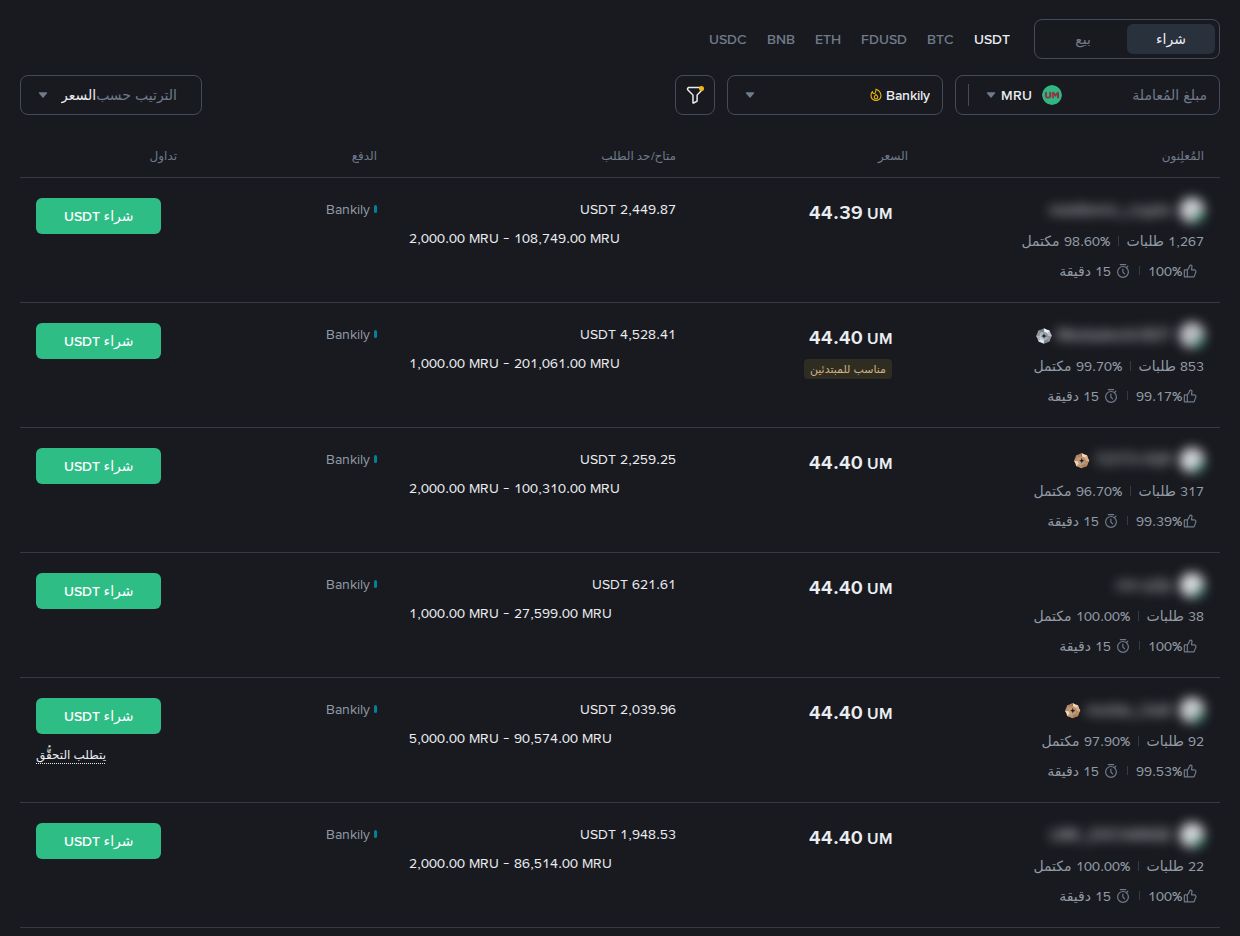The width and height of the screenshot is (1240, 936).
Task: Open the Bankily payment method dropdown
Action: [x=835, y=95]
